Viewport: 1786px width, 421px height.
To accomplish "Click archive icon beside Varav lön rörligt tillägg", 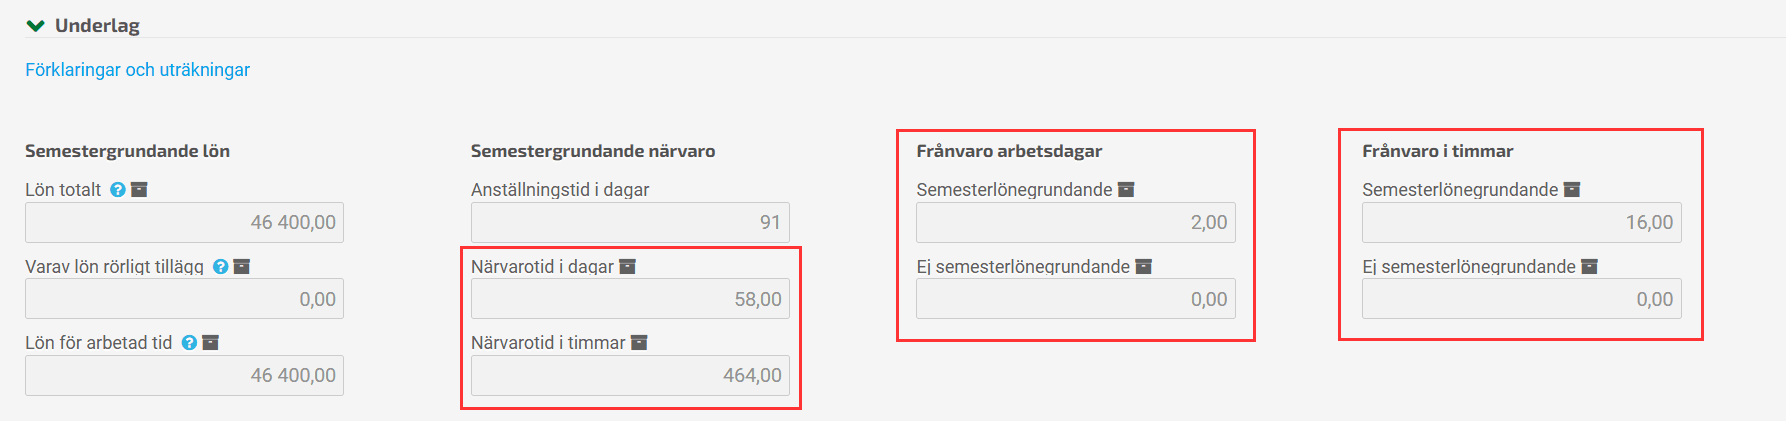I will 242,267.
